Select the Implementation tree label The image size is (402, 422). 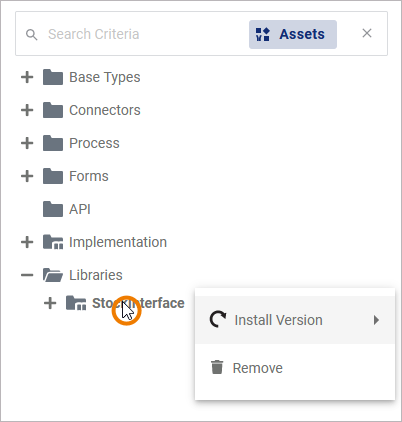point(118,242)
